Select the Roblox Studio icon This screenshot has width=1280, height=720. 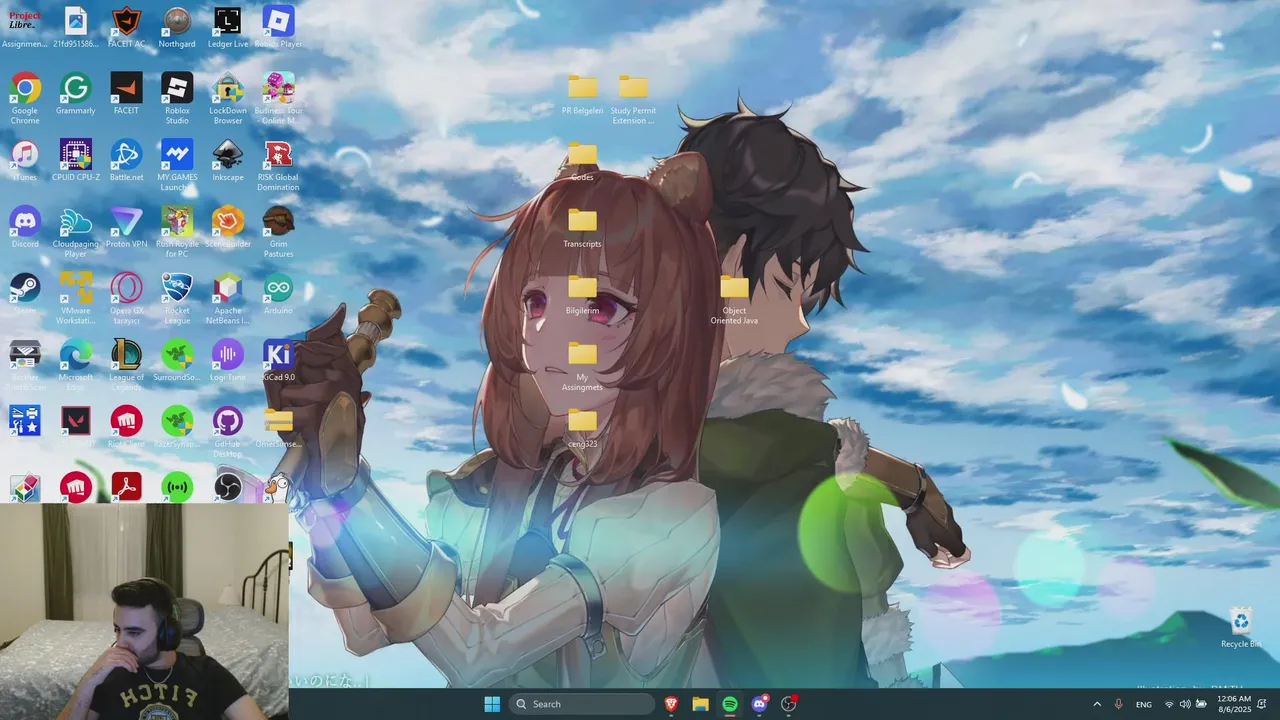point(177,99)
